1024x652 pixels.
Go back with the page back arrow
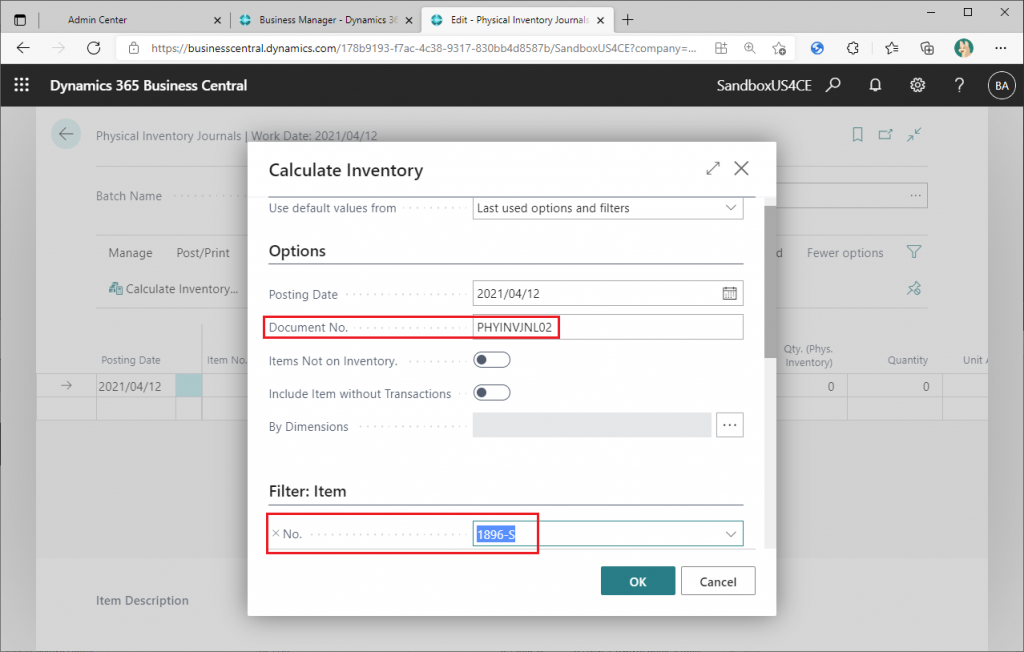[x=66, y=134]
